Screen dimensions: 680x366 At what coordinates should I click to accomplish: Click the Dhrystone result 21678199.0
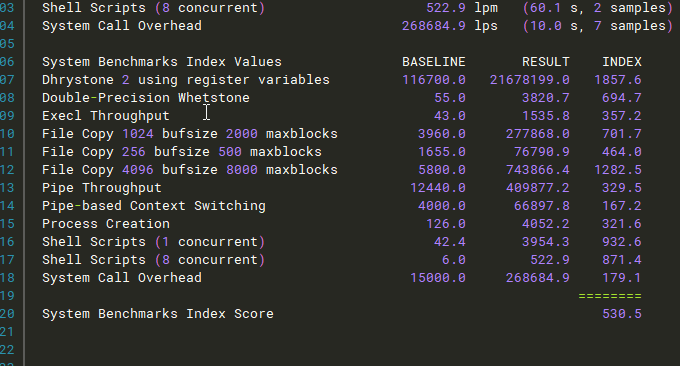tap(530, 80)
